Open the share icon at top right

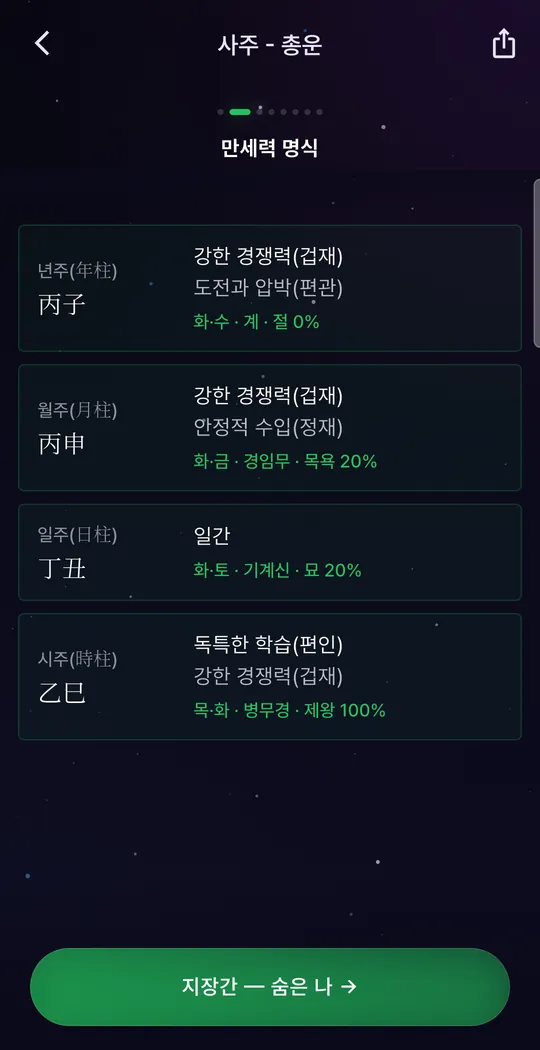pos(504,44)
